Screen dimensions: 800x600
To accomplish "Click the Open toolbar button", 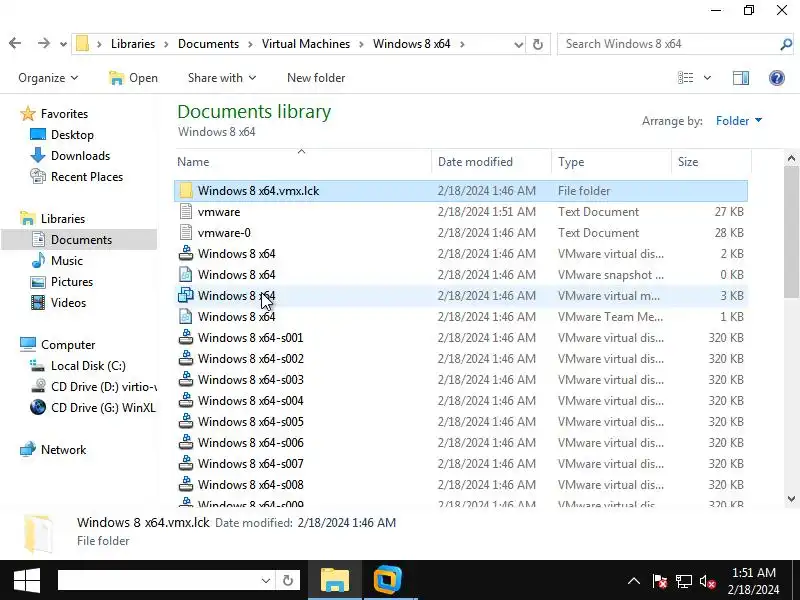I will tap(133, 78).
